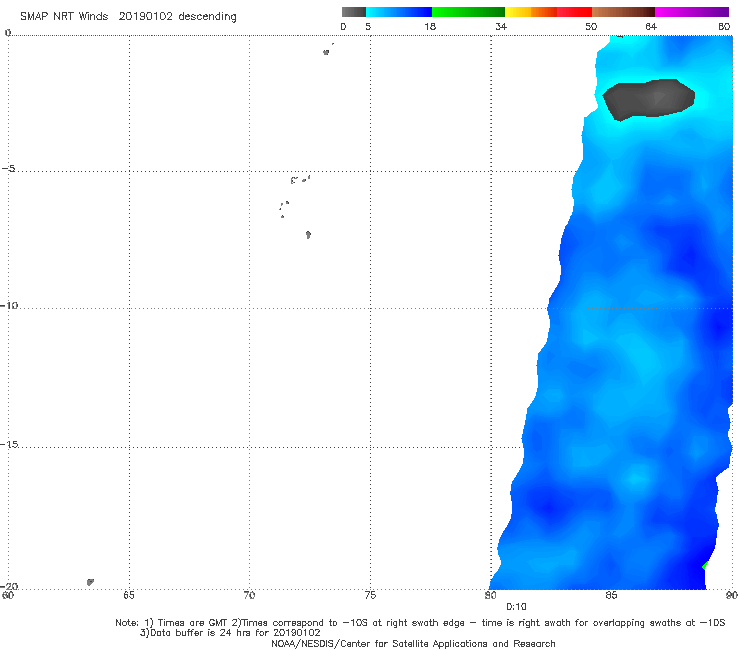This screenshot has height=650, width=740.
Task: Click the word 'descending' in the title
Action: (x=207, y=17)
